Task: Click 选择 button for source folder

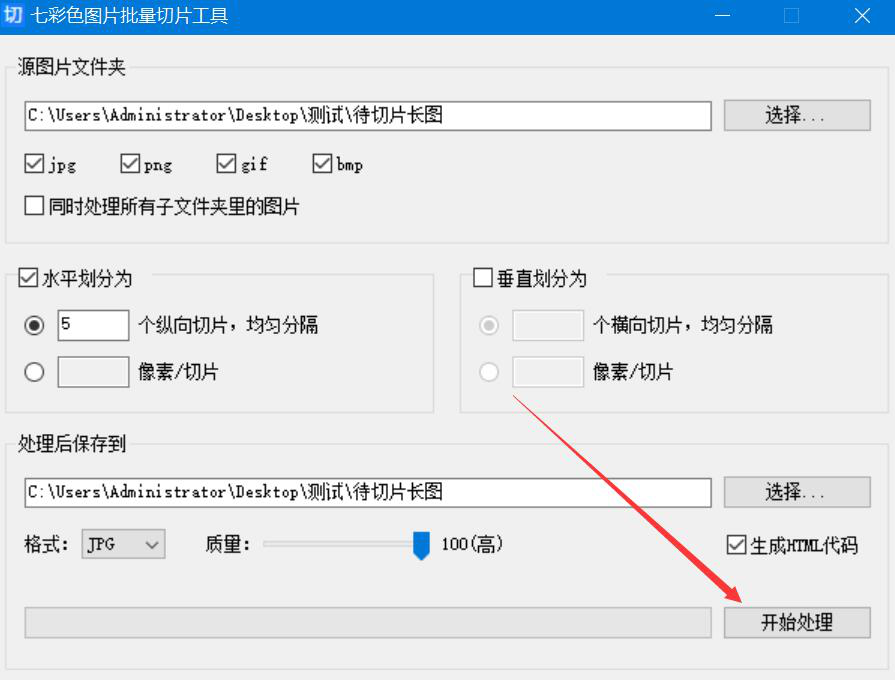Action: click(797, 115)
